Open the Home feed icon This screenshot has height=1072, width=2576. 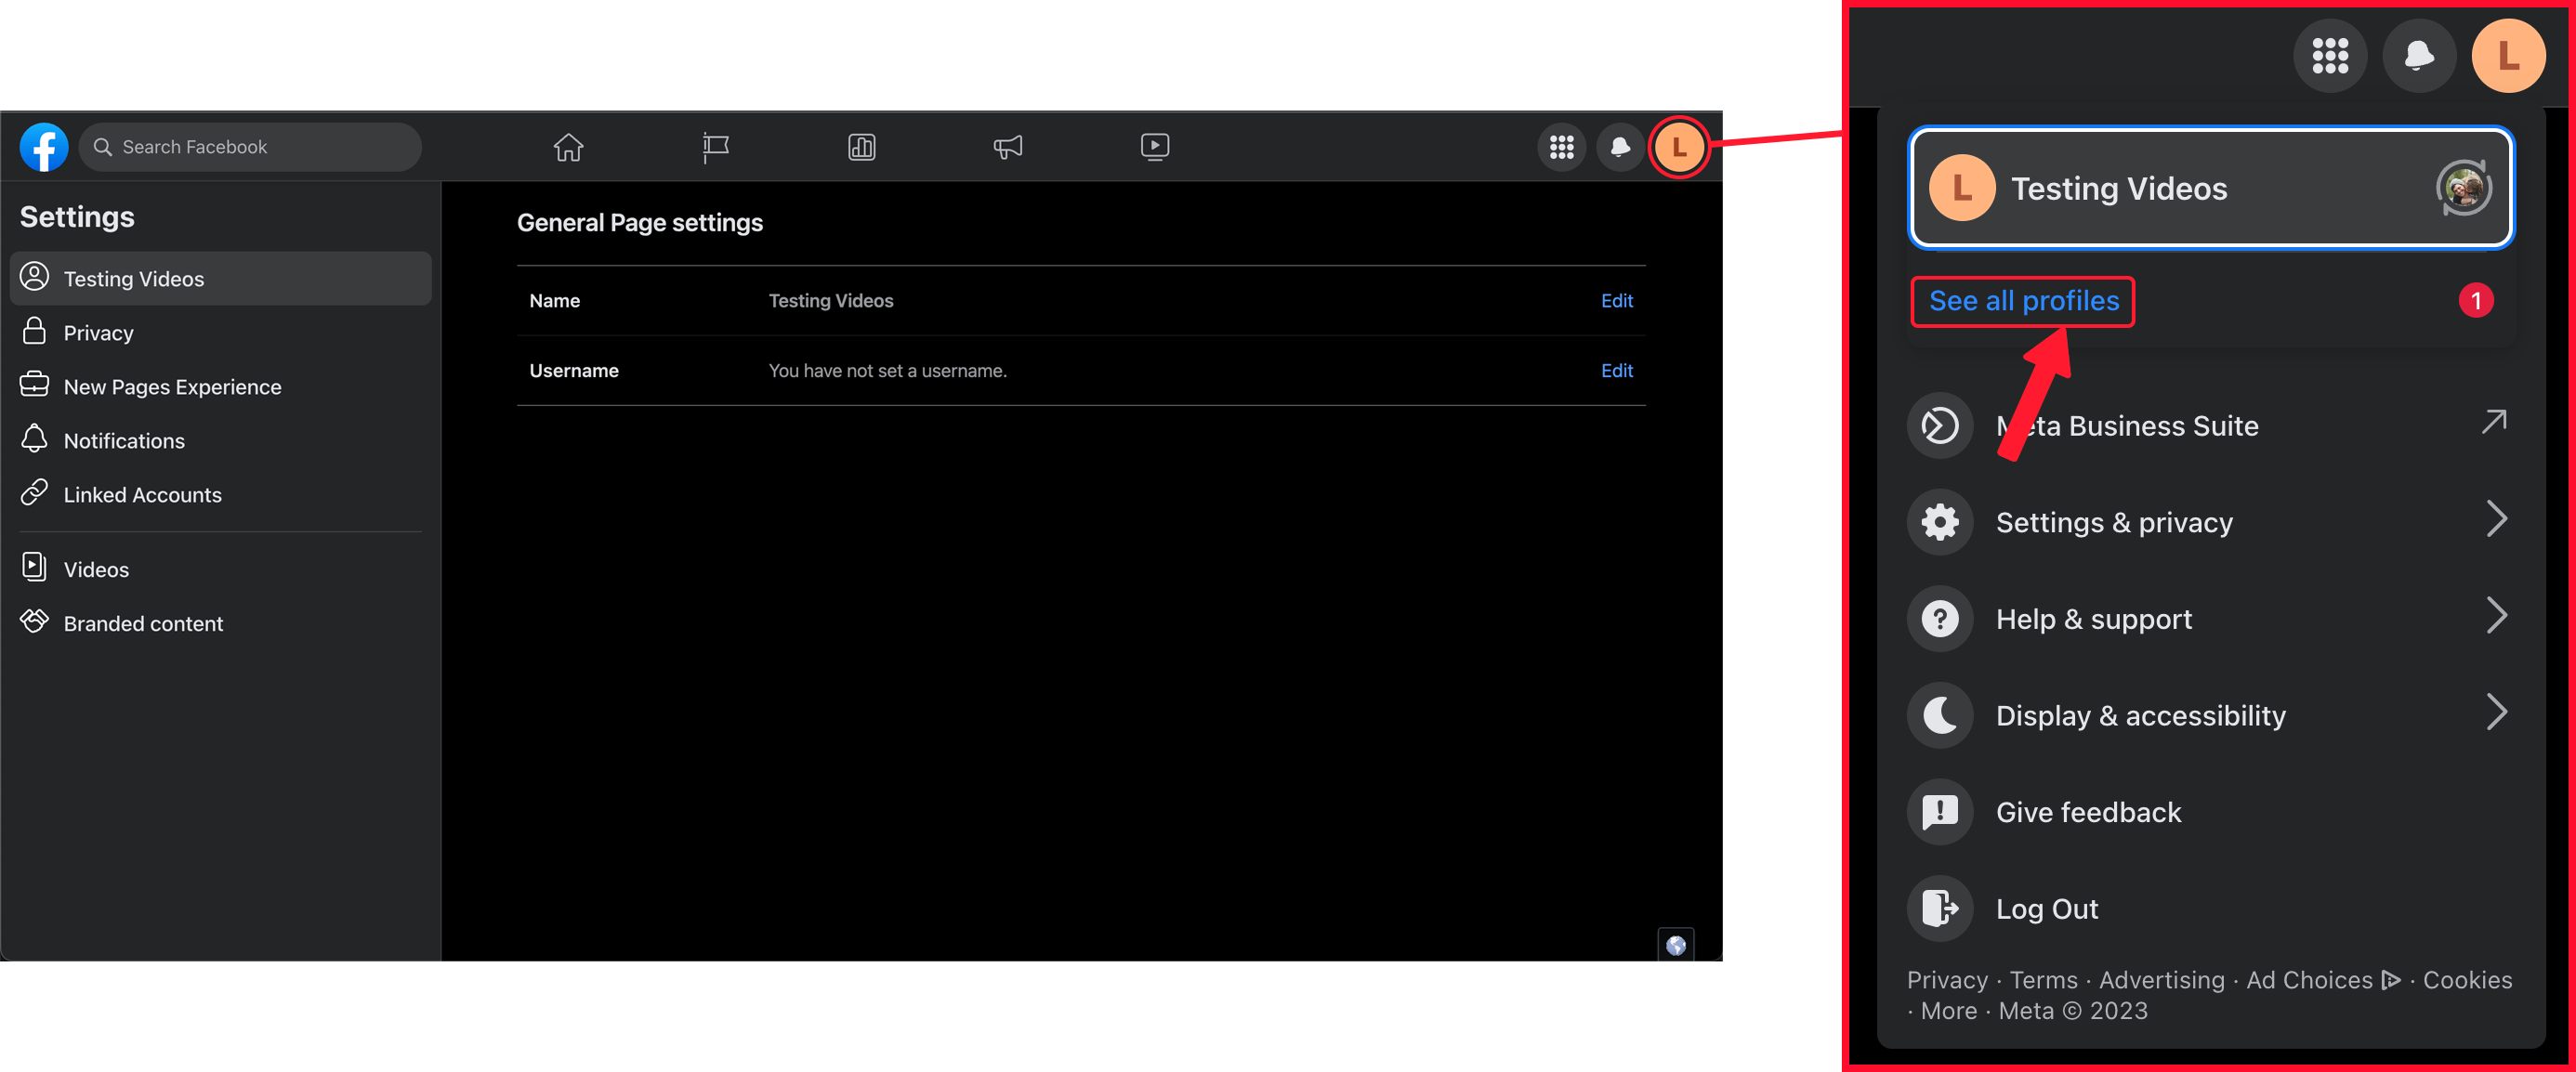coord(568,147)
